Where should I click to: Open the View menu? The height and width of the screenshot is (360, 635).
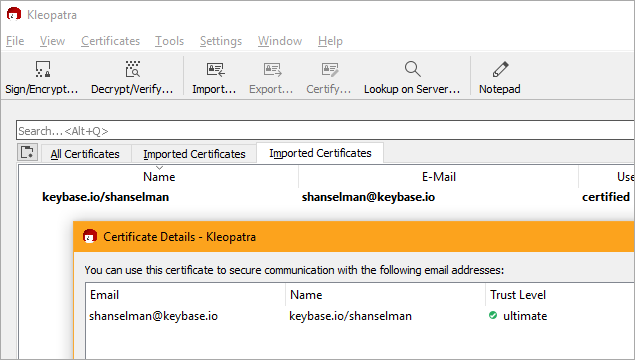52,41
